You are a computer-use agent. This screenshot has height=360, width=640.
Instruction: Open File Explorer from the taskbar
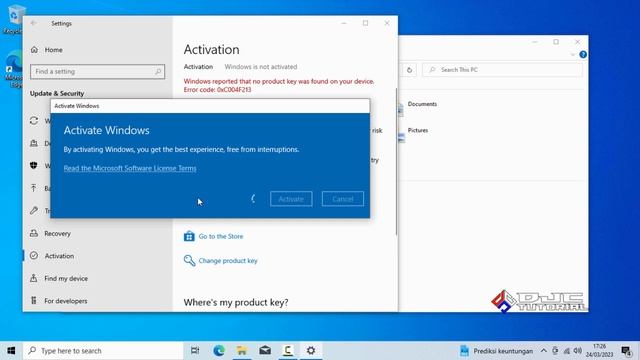coord(242,351)
